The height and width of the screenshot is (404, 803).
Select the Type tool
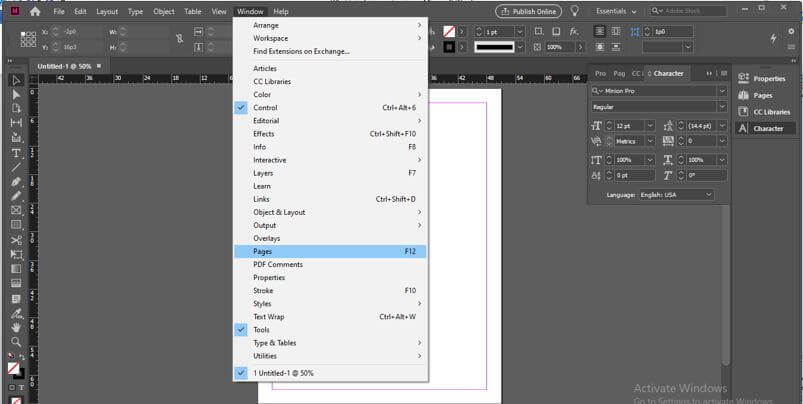[16, 153]
